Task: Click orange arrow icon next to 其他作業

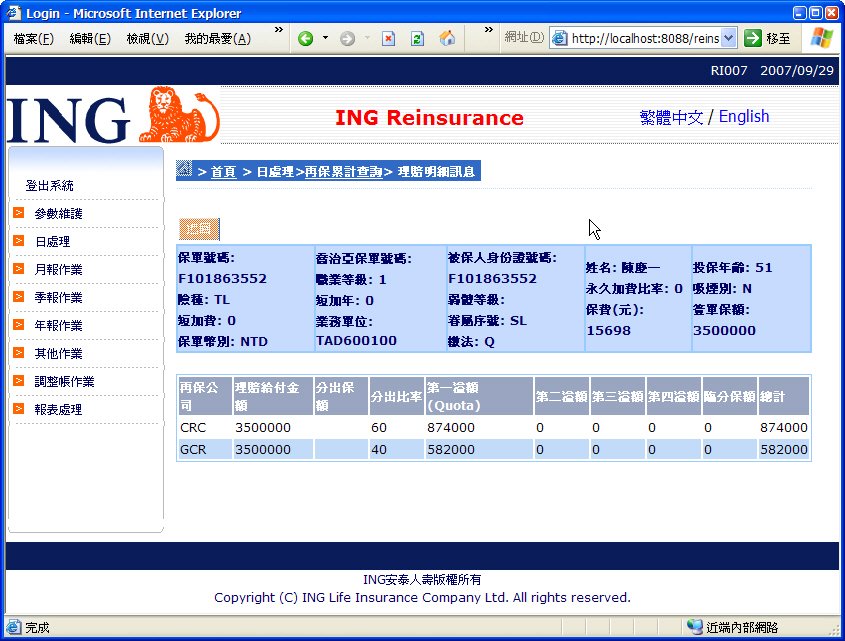Action: pyautogui.click(x=19, y=353)
